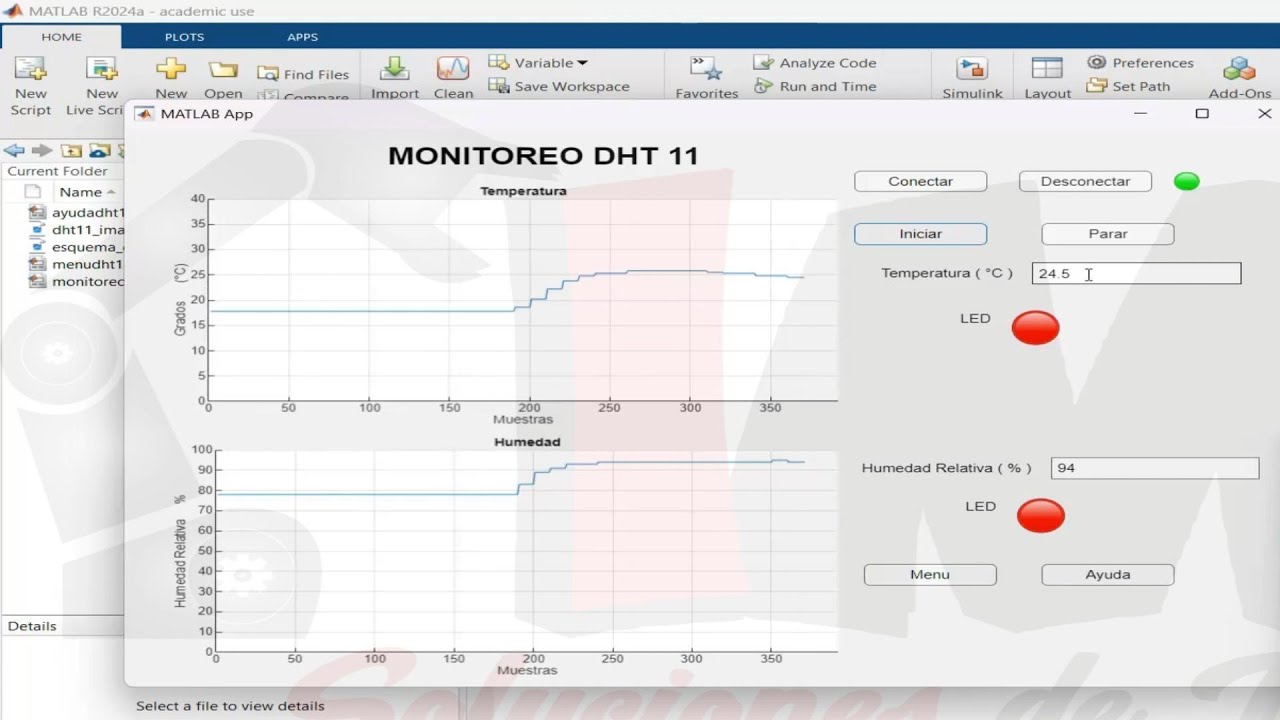Click the blue back arrow in folder toolbar
This screenshot has height=720, width=1280.
coord(14,151)
